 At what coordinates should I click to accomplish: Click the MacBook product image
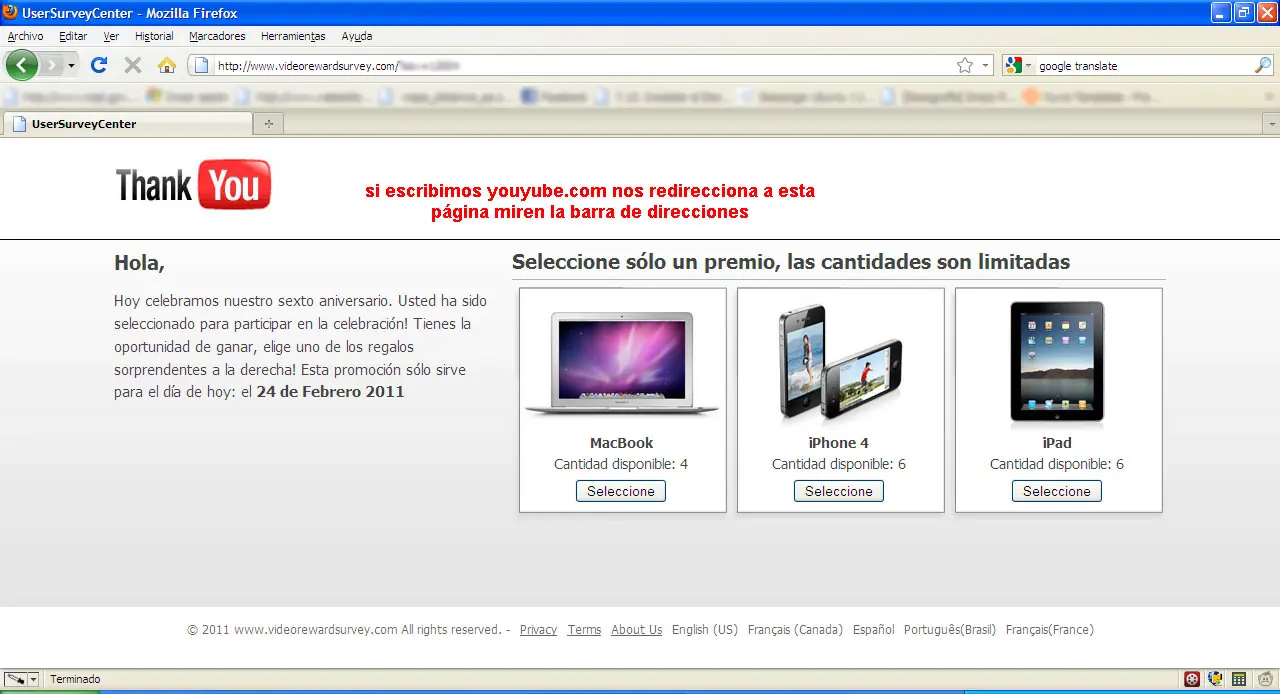pos(622,363)
